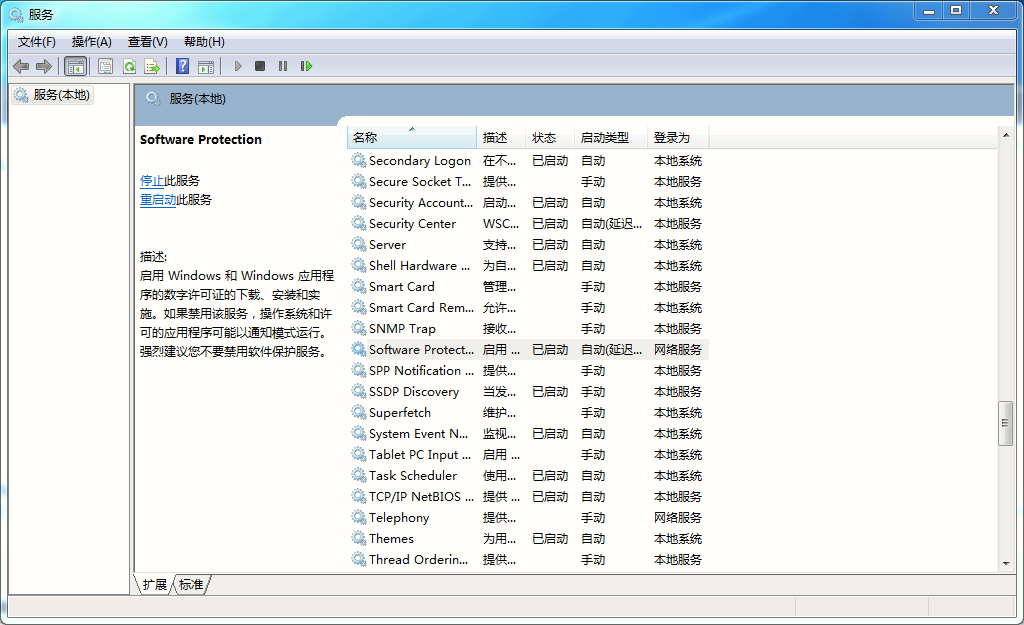Toggle the Show/Hide Action Pane button
The width and height of the screenshot is (1024, 625).
(206, 66)
